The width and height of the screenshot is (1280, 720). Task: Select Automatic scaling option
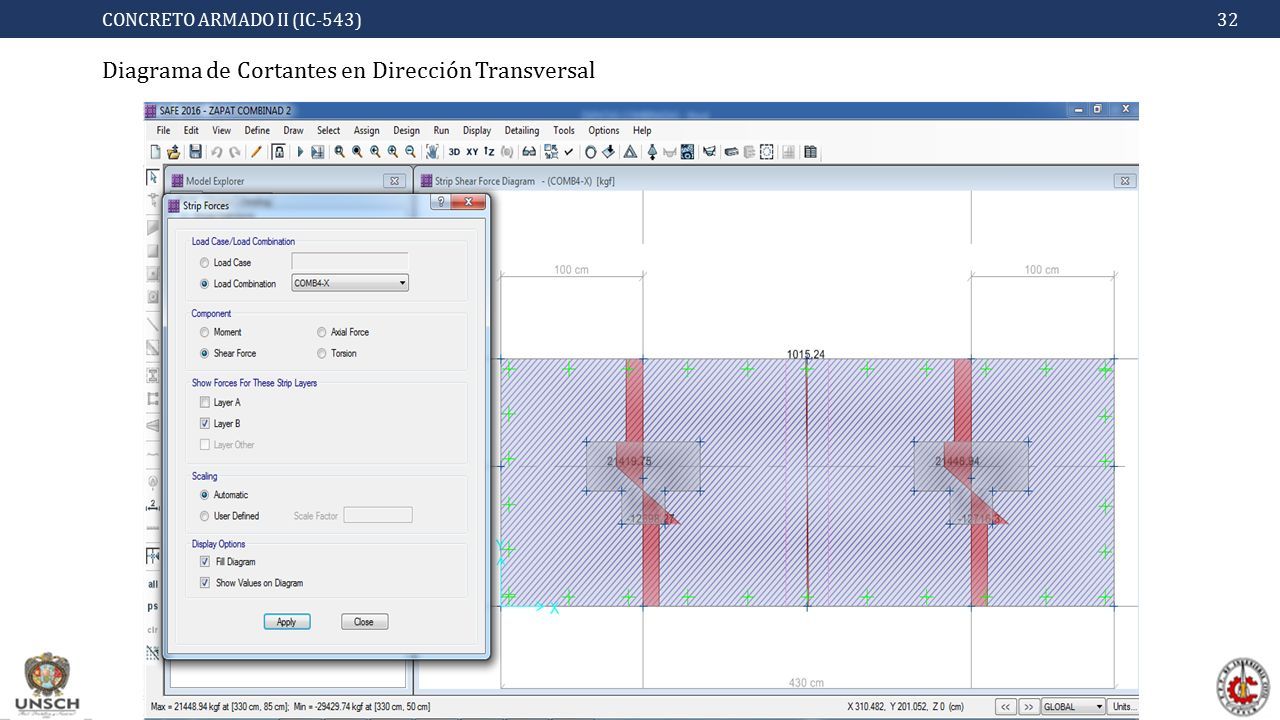205,495
